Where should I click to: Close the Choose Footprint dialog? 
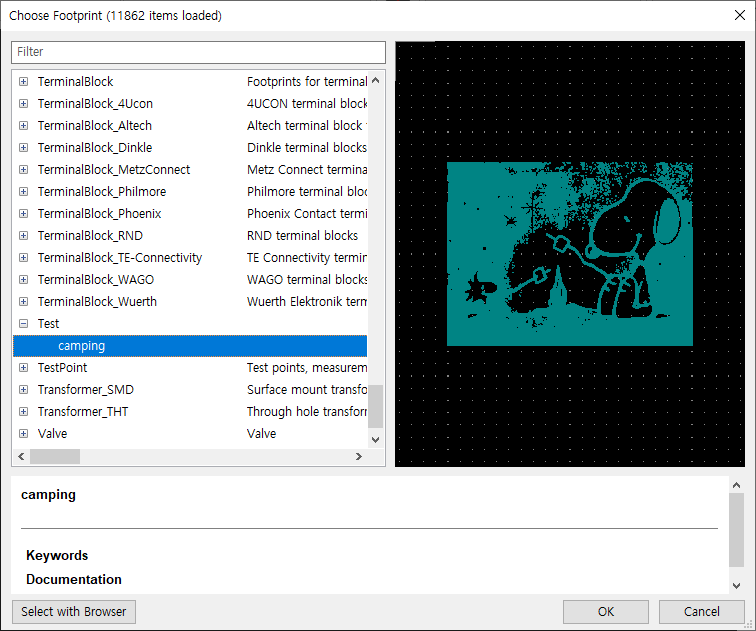(740, 15)
